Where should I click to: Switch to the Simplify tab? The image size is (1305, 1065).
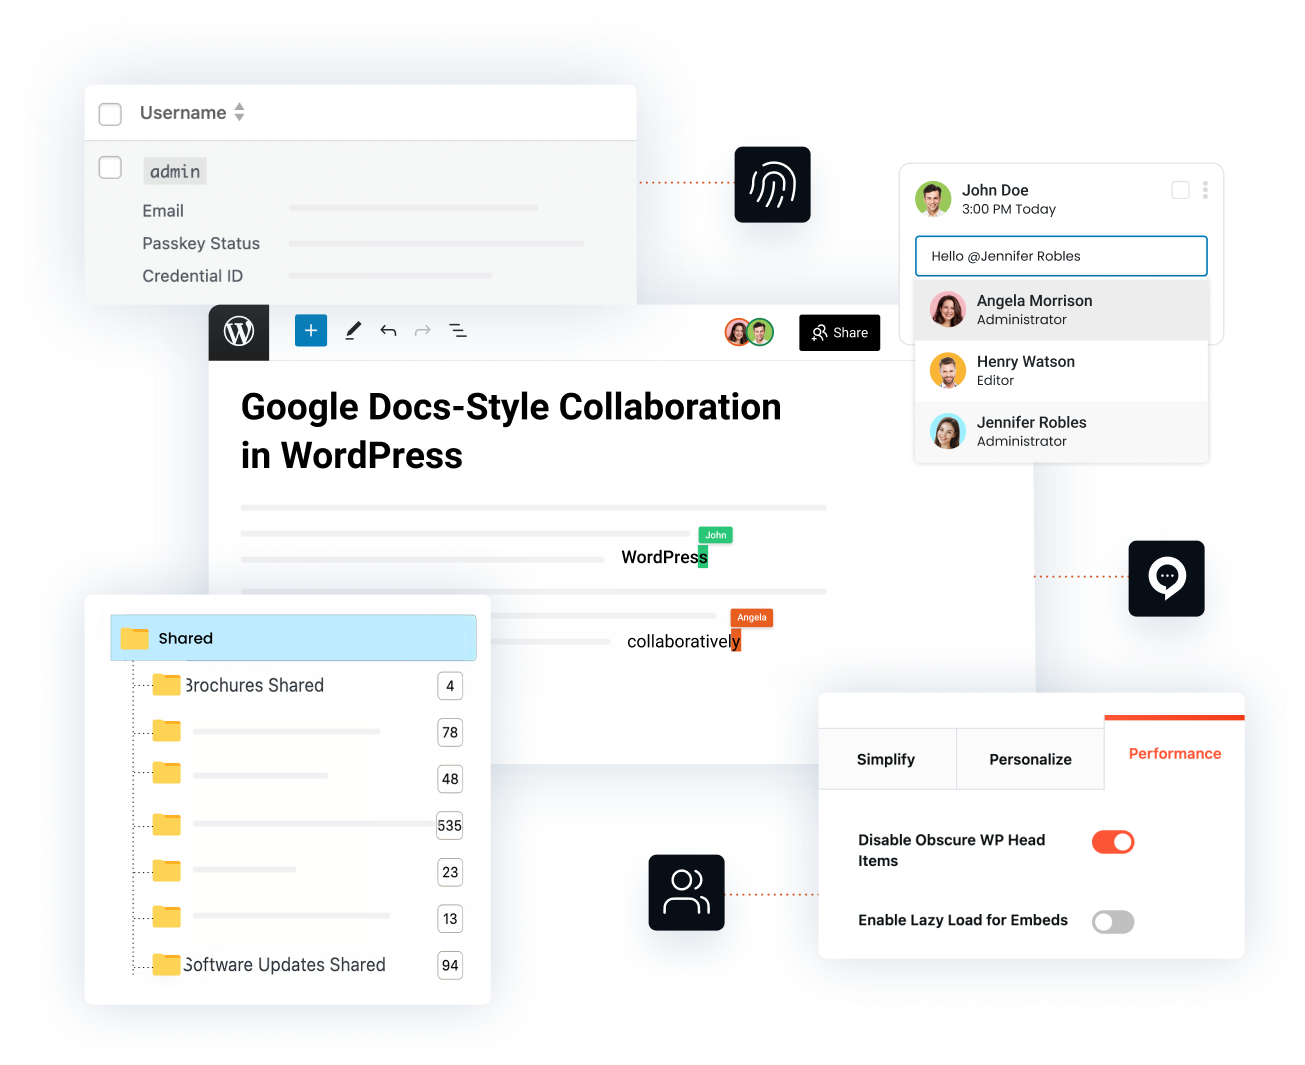[887, 759]
